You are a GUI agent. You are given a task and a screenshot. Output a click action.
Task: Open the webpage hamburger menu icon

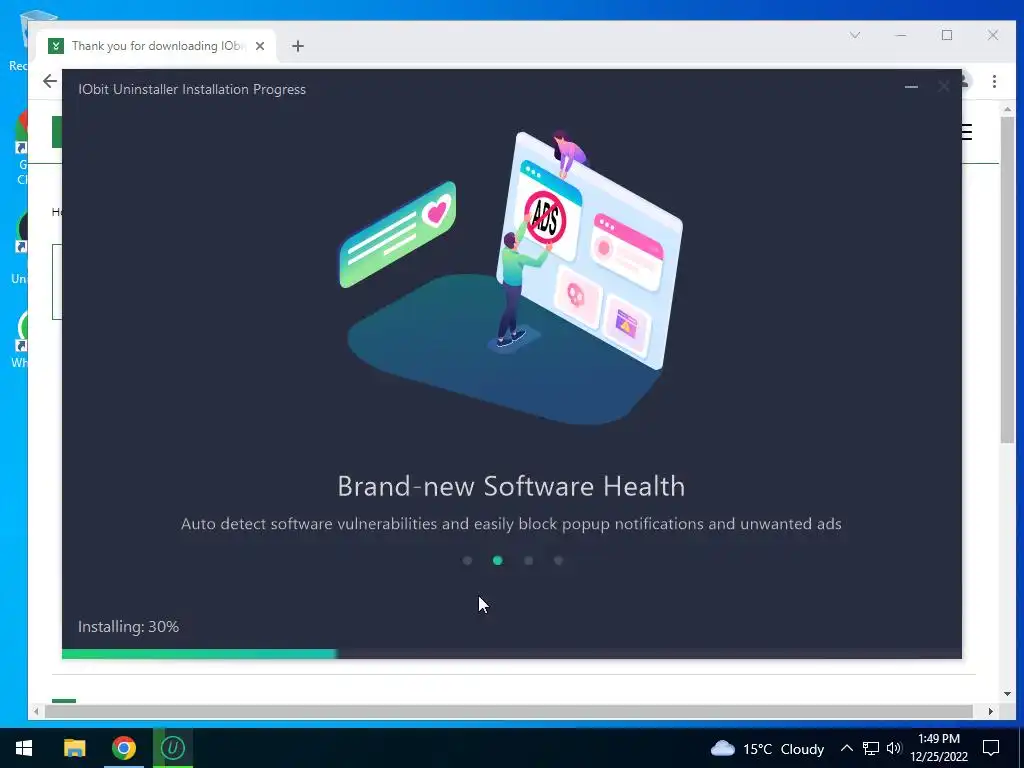pos(967,132)
